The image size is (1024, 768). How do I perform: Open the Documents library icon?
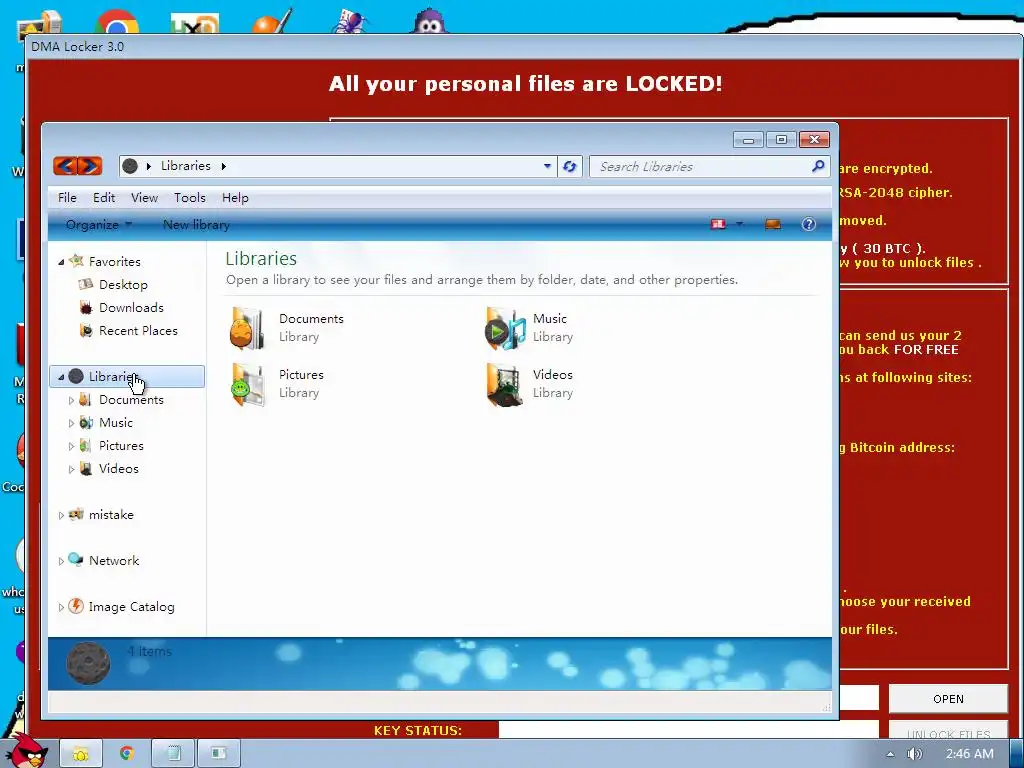click(248, 328)
